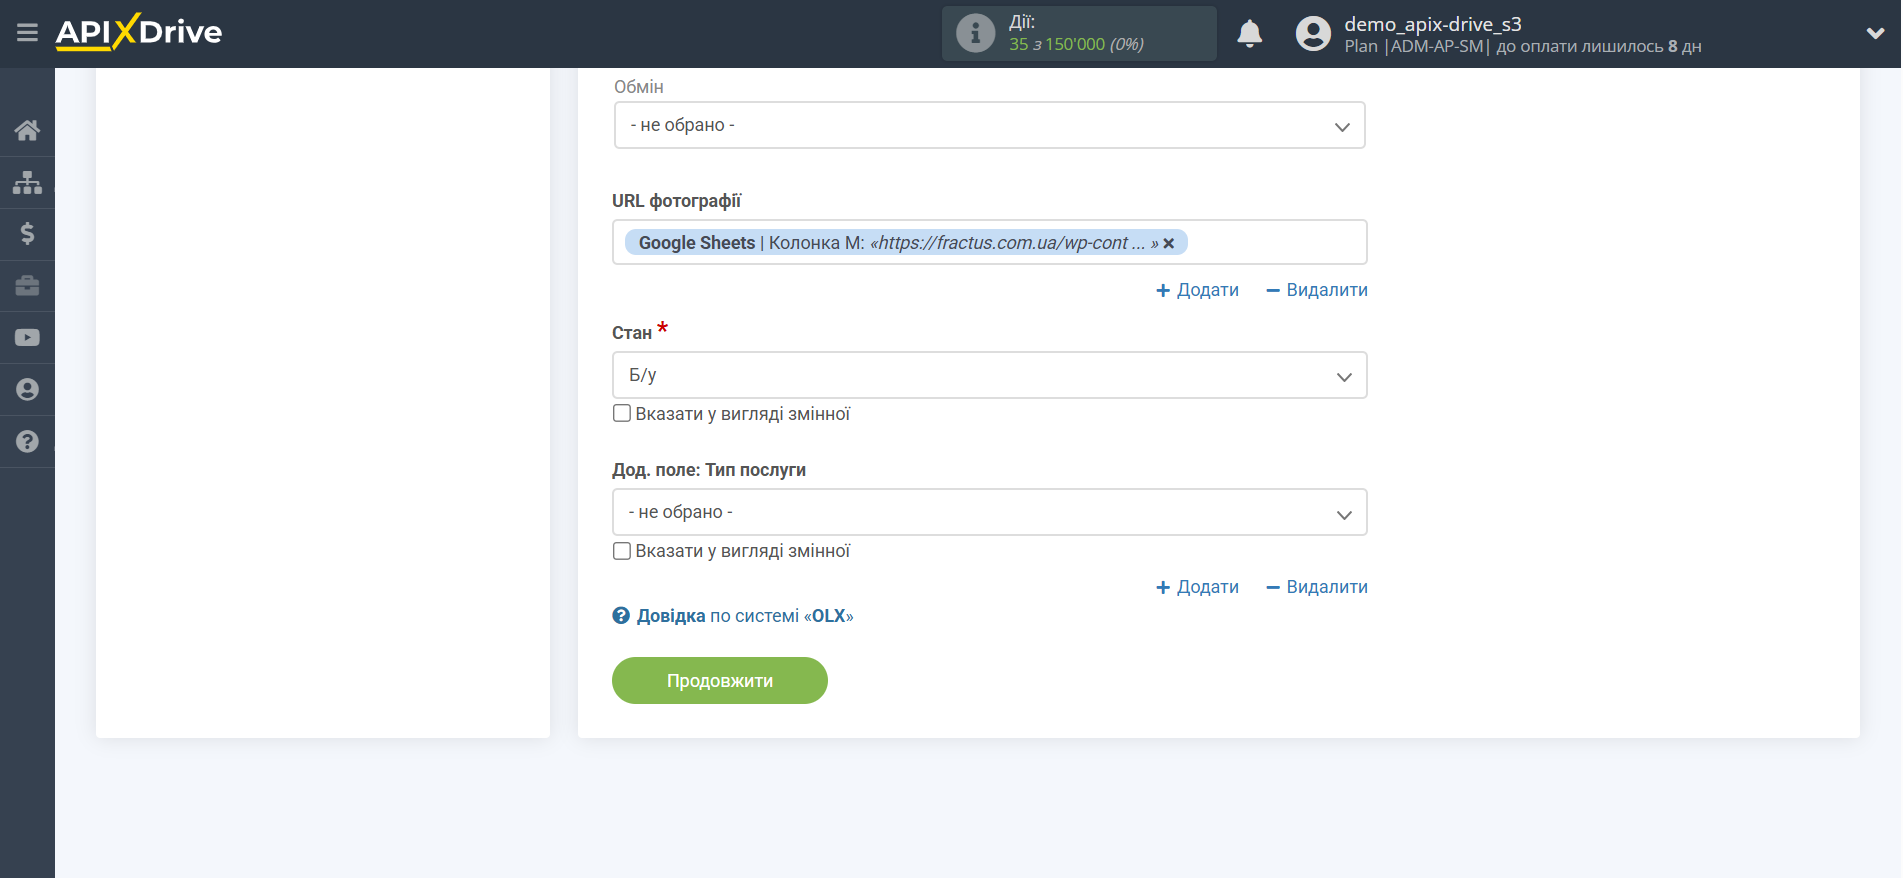Expand the account menu chevron
This screenshot has width=1903, height=878.
[x=1875, y=33]
